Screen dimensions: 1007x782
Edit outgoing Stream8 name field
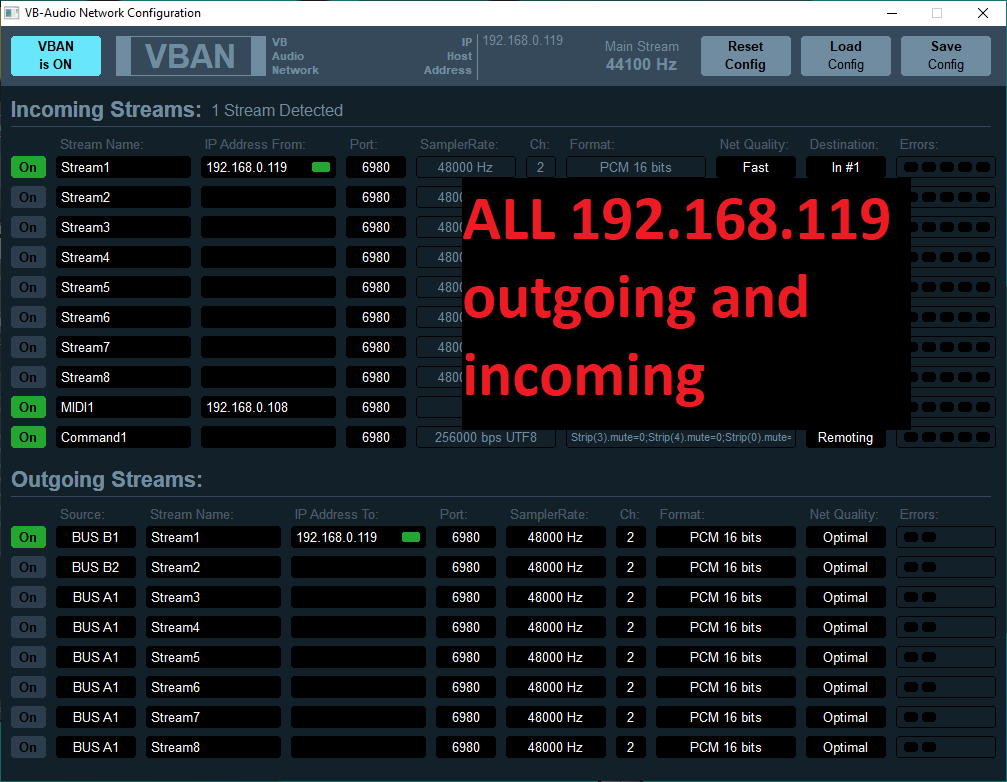click(213, 747)
